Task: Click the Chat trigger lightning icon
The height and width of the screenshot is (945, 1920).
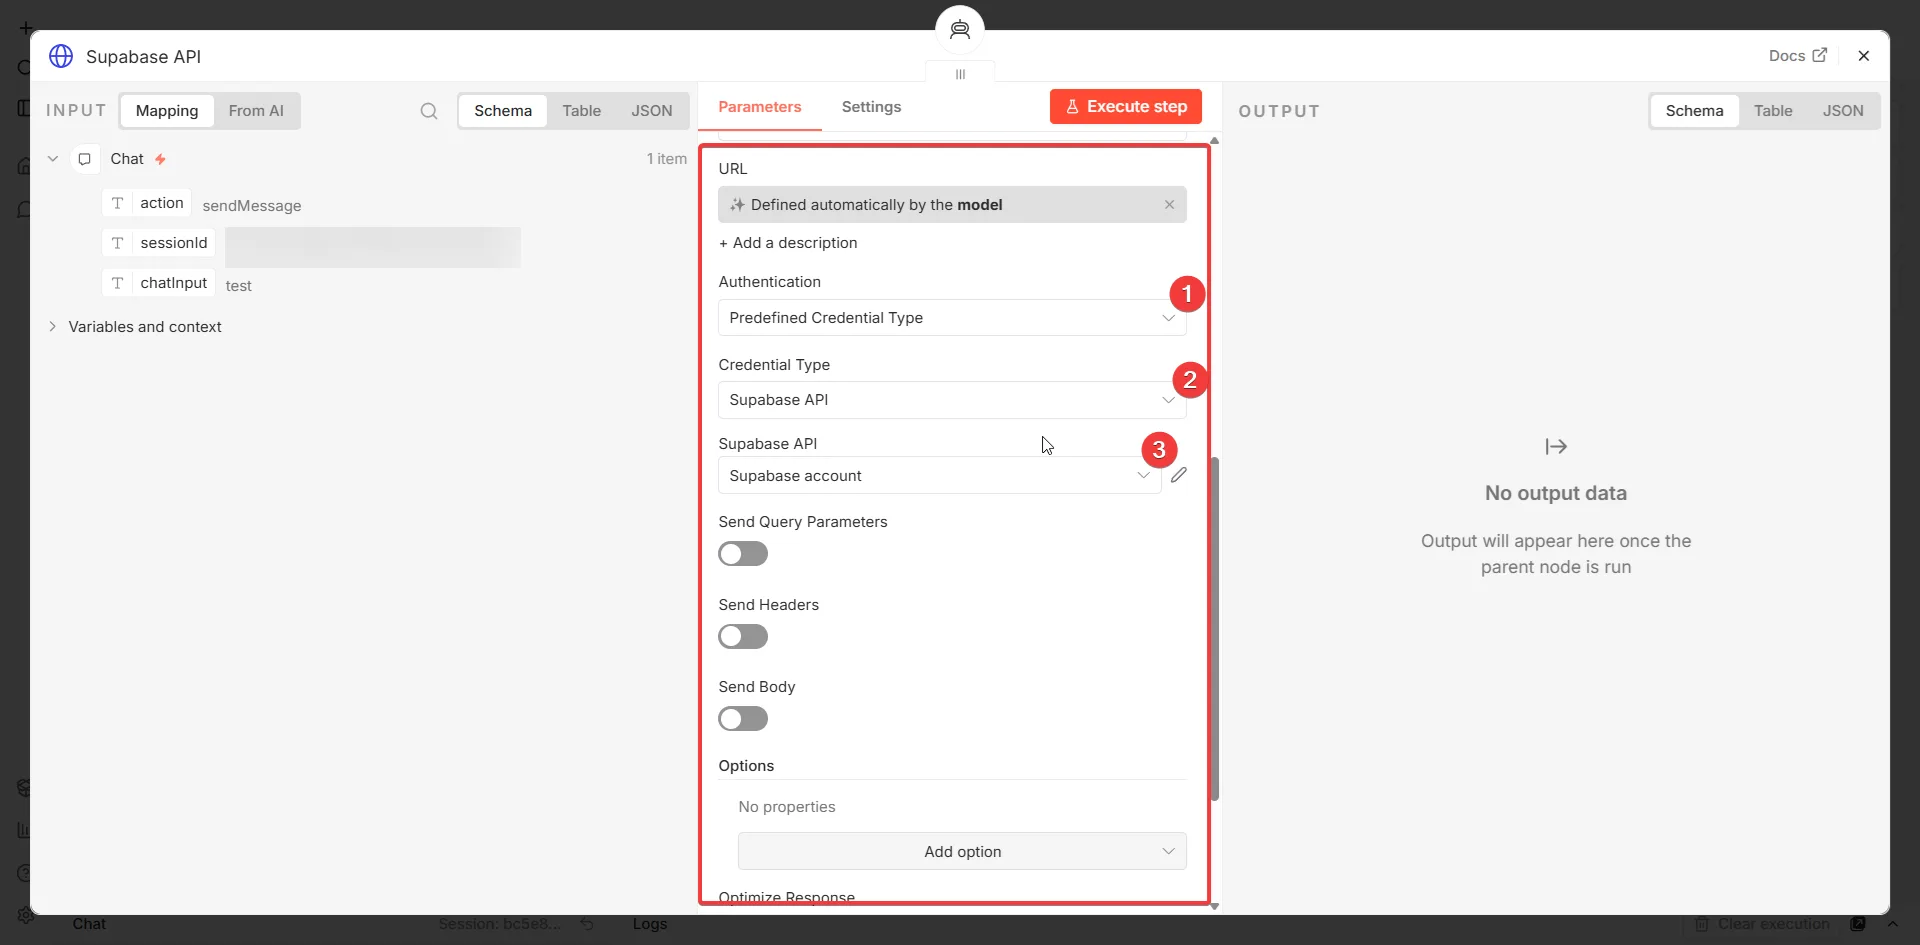Action: click(160, 159)
